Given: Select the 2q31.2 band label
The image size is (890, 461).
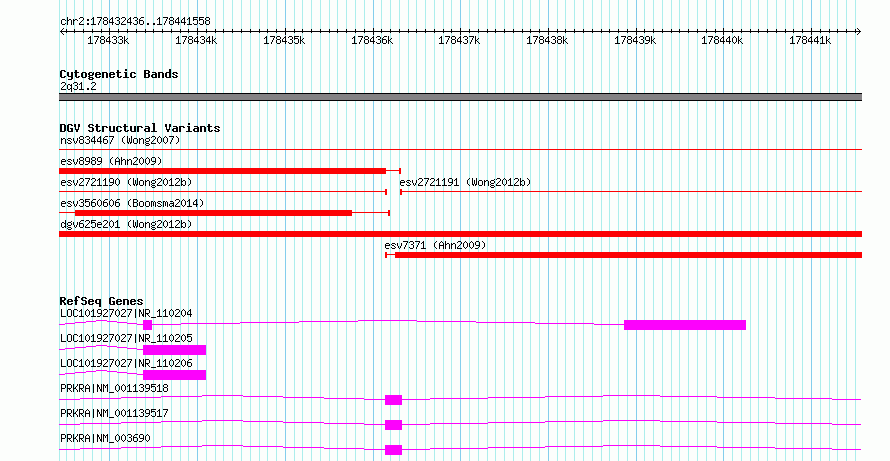Looking at the screenshot, I should 78,86.
